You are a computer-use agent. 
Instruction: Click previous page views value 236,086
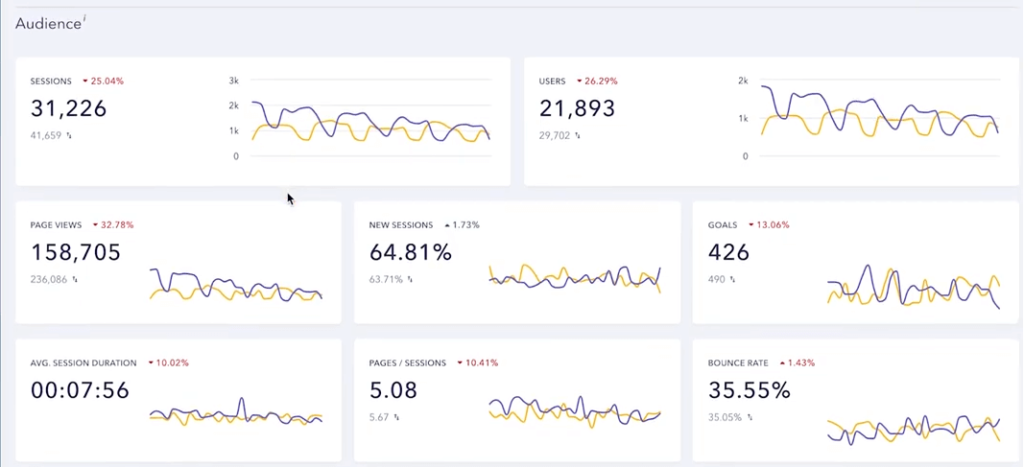[48, 280]
